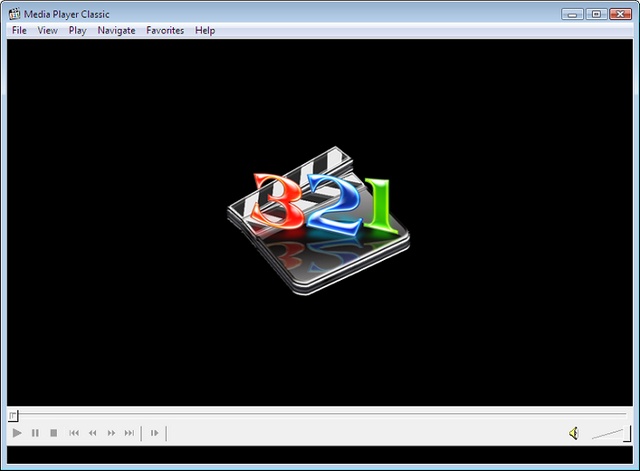Start playback with the Play button
The width and height of the screenshot is (640, 471).
[x=17, y=433]
